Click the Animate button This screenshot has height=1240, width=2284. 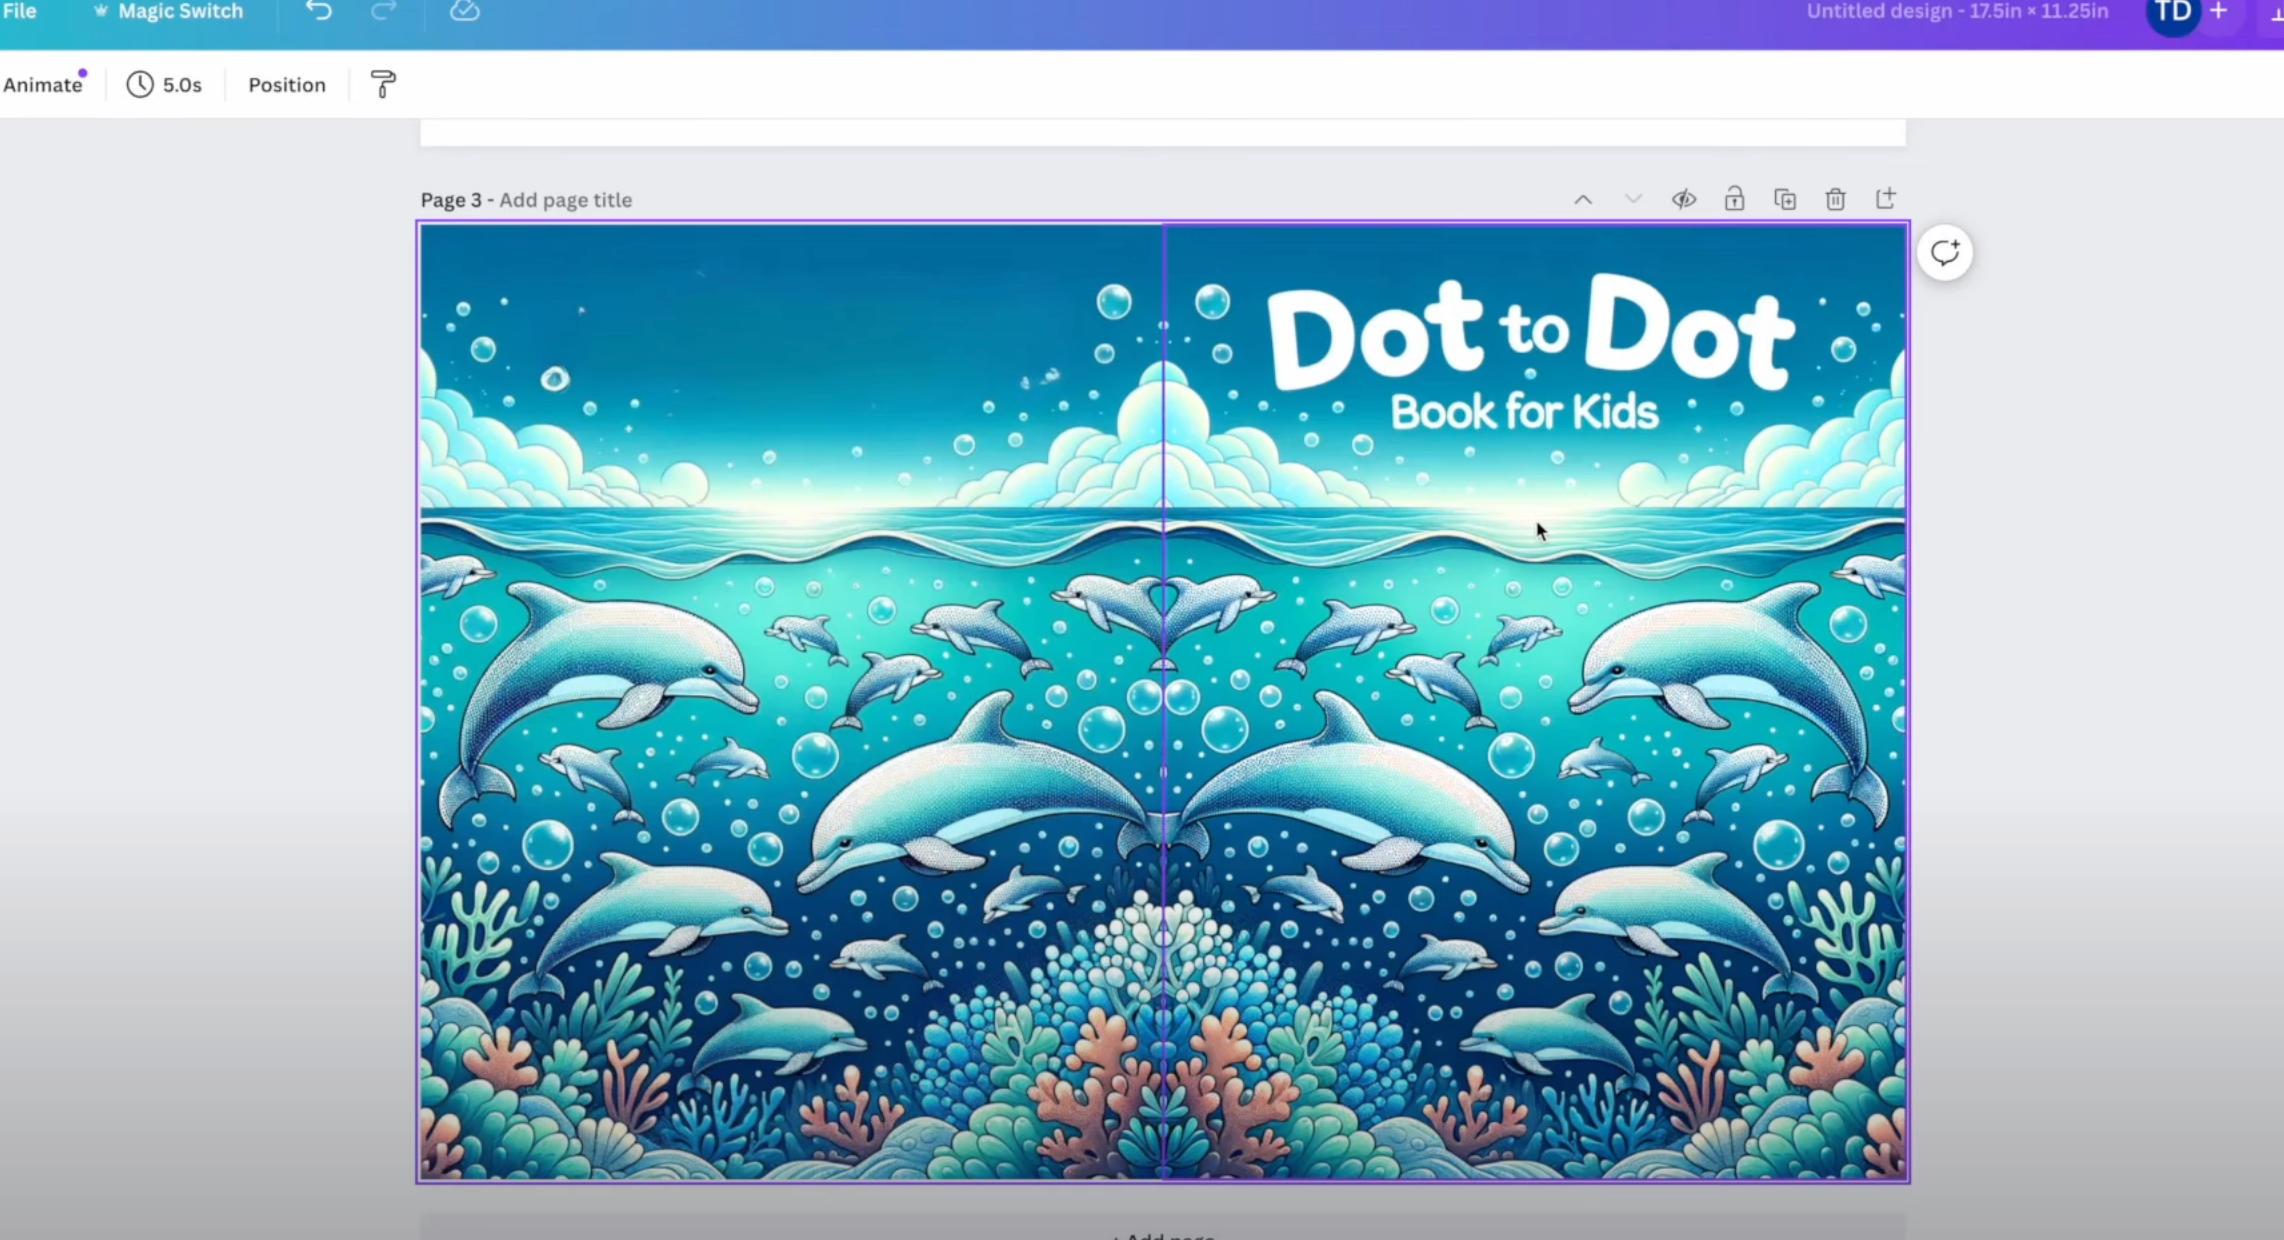pos(41,84)
